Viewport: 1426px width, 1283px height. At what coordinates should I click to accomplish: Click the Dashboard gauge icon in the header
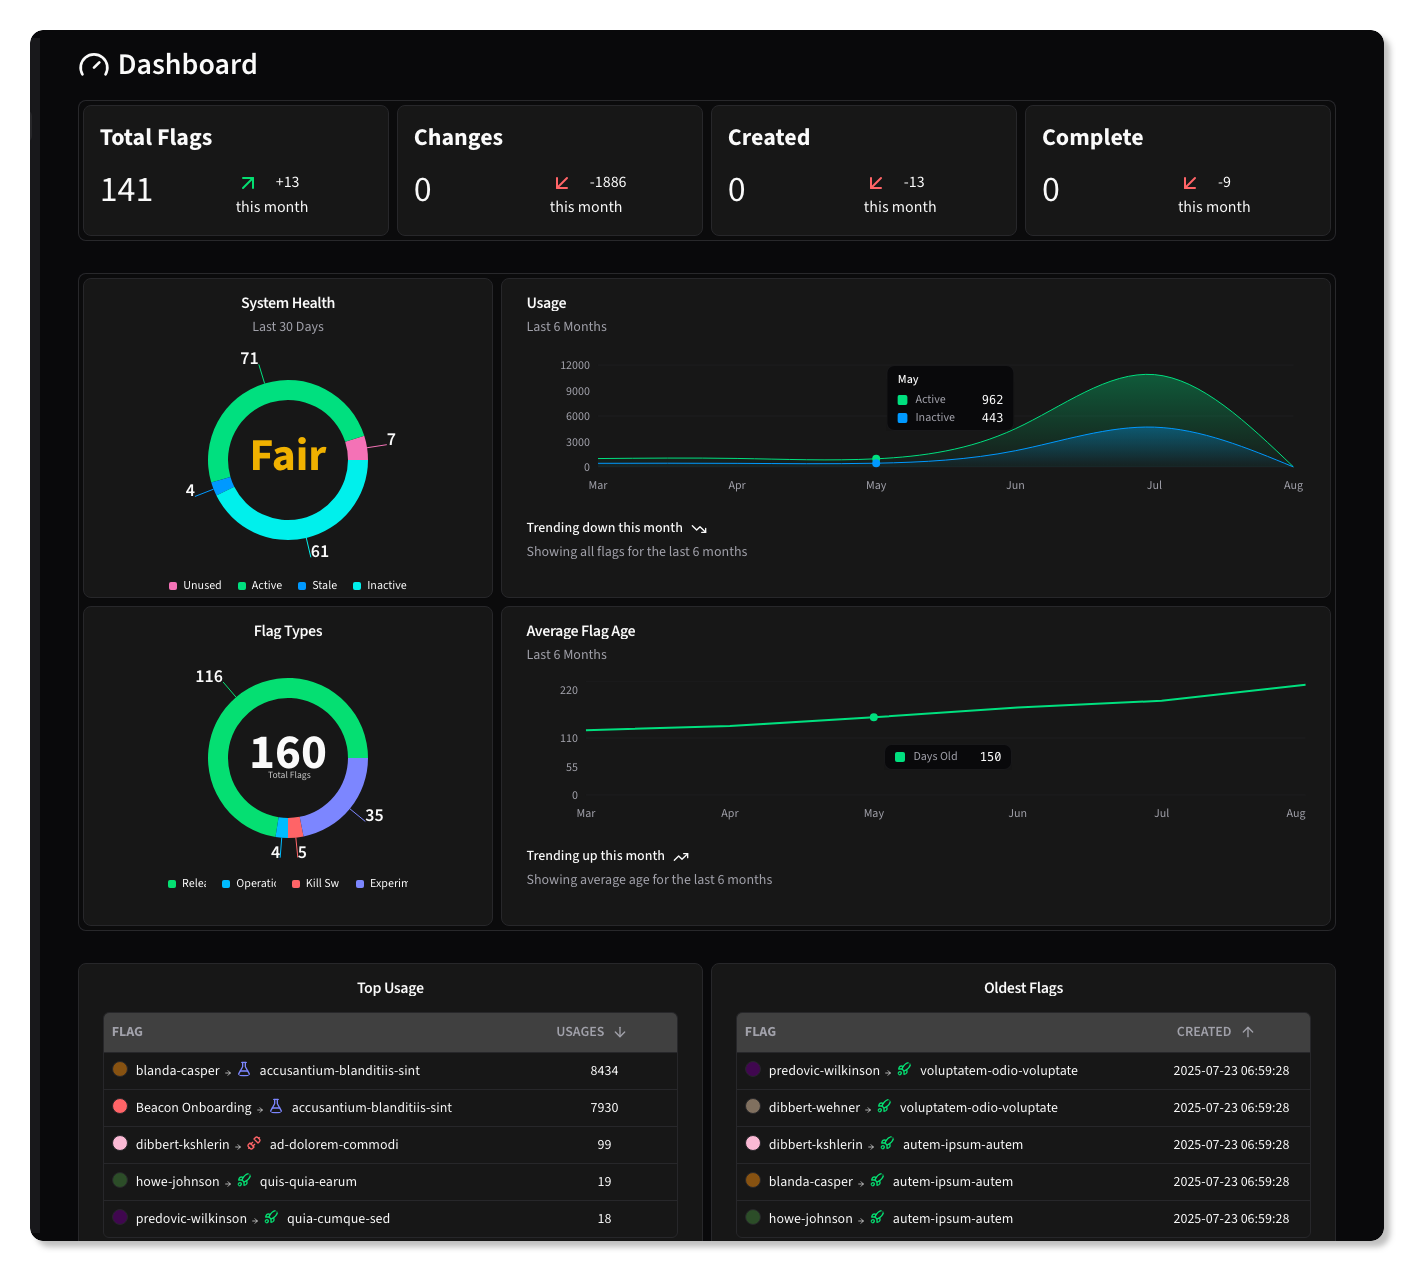[x=93, y=64]
